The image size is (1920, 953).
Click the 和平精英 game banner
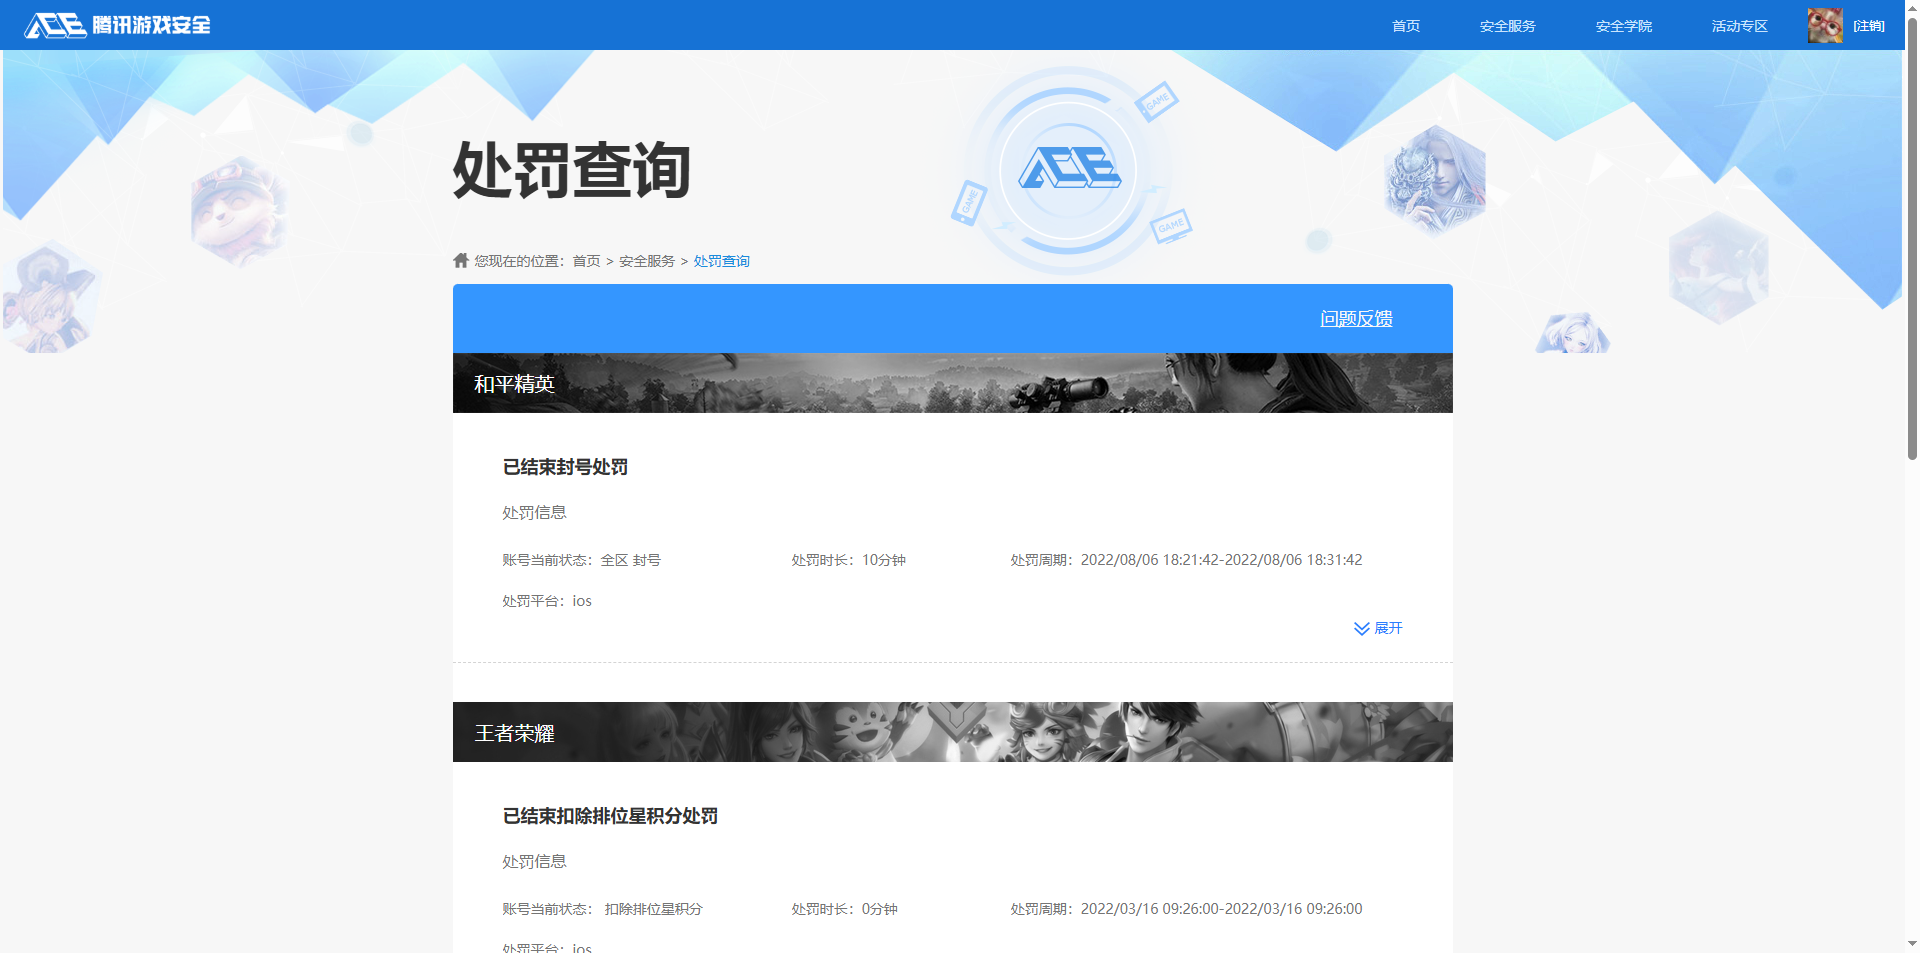pos(952,383)
